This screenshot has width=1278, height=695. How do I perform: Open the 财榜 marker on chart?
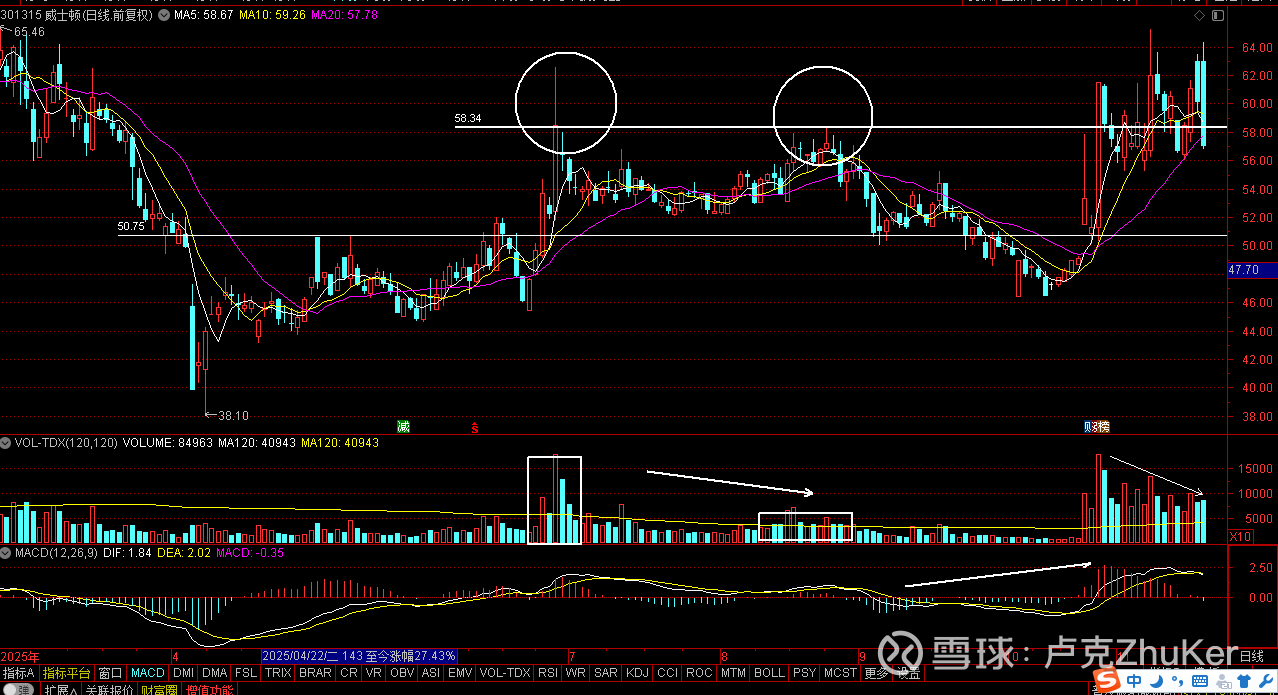click(1097, 426)
